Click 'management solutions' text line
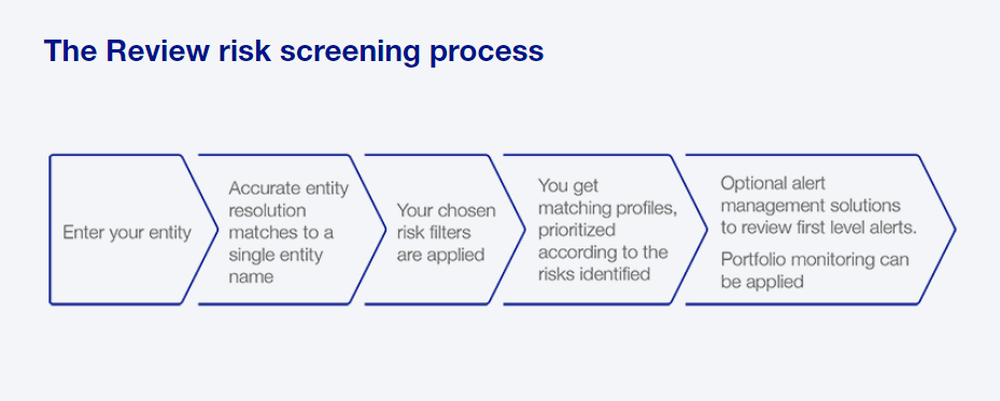 point(811,206)
